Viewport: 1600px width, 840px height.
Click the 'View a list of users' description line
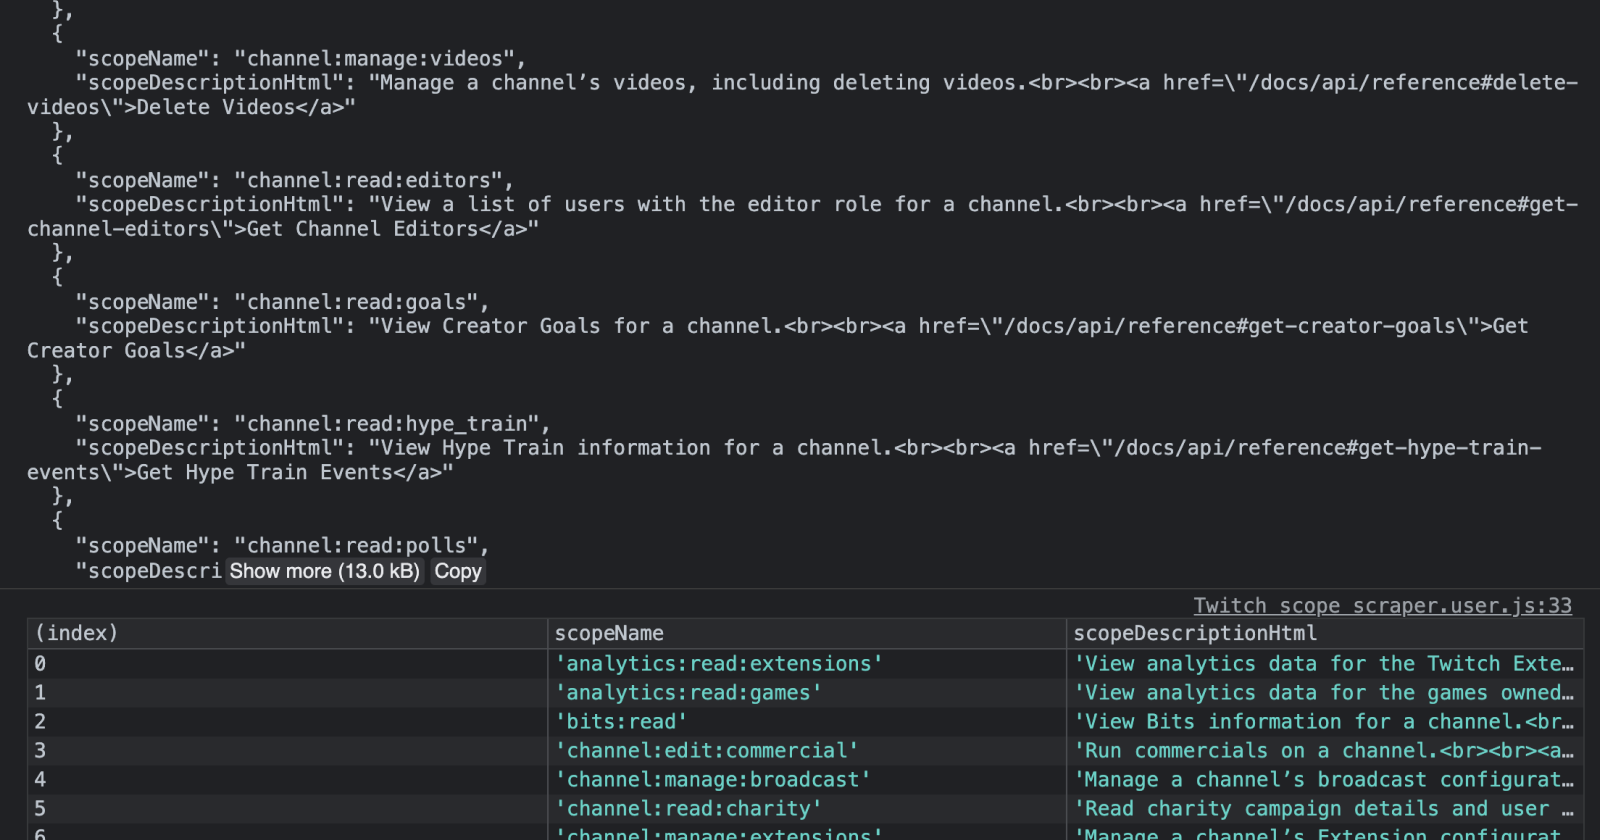(827, 204)
